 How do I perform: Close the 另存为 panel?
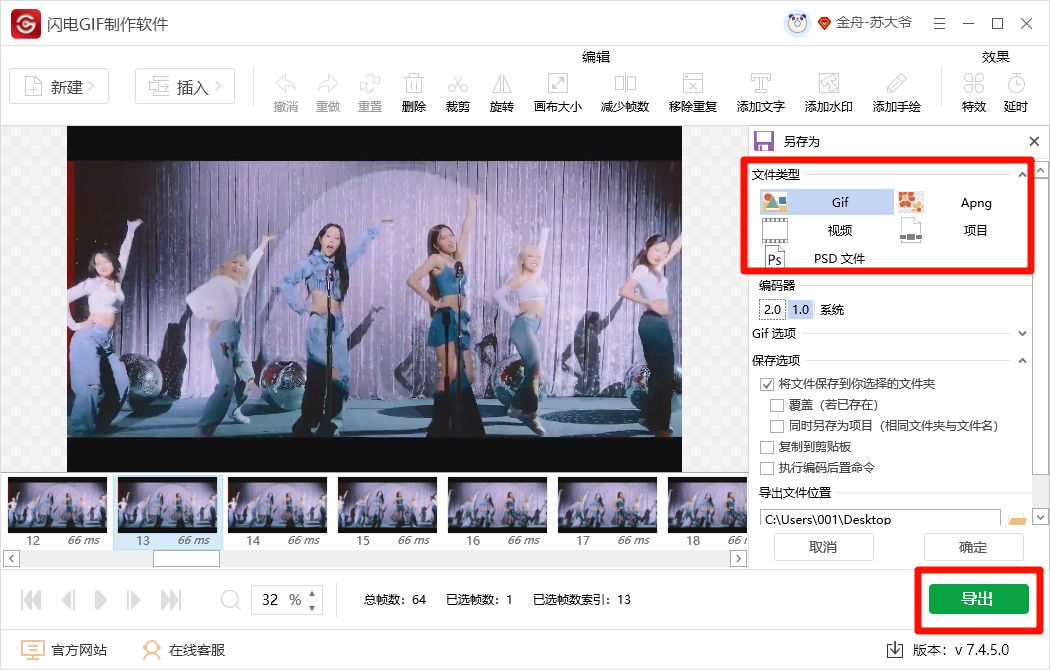point(1034,141)
